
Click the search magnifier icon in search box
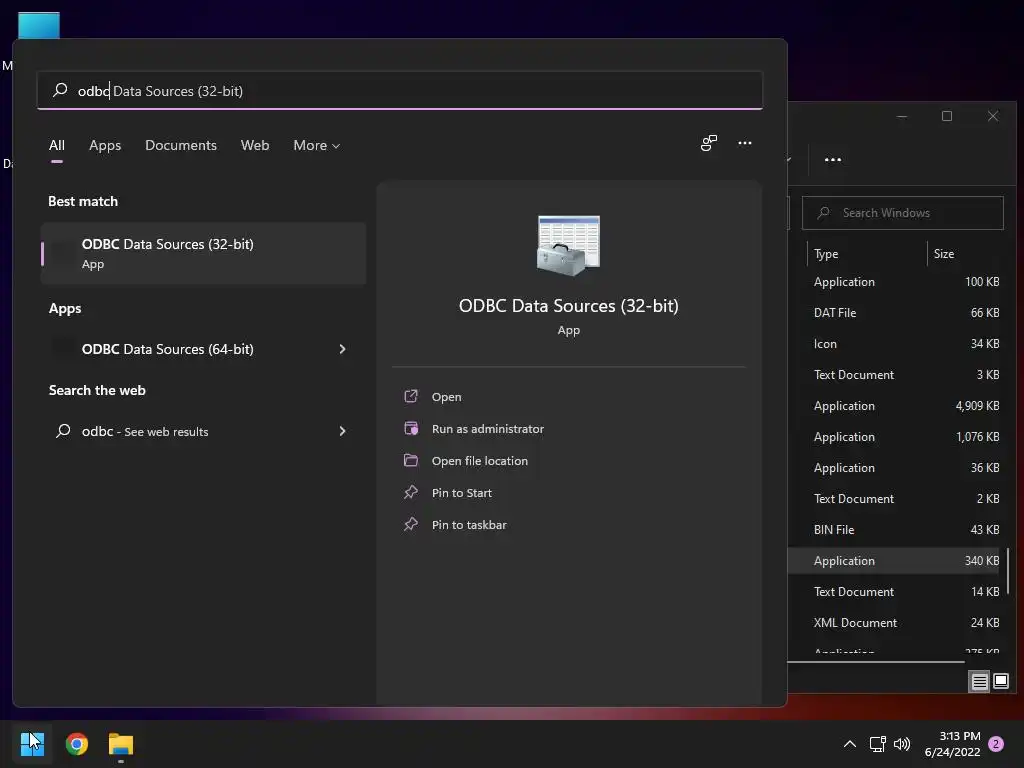[60, 90]
